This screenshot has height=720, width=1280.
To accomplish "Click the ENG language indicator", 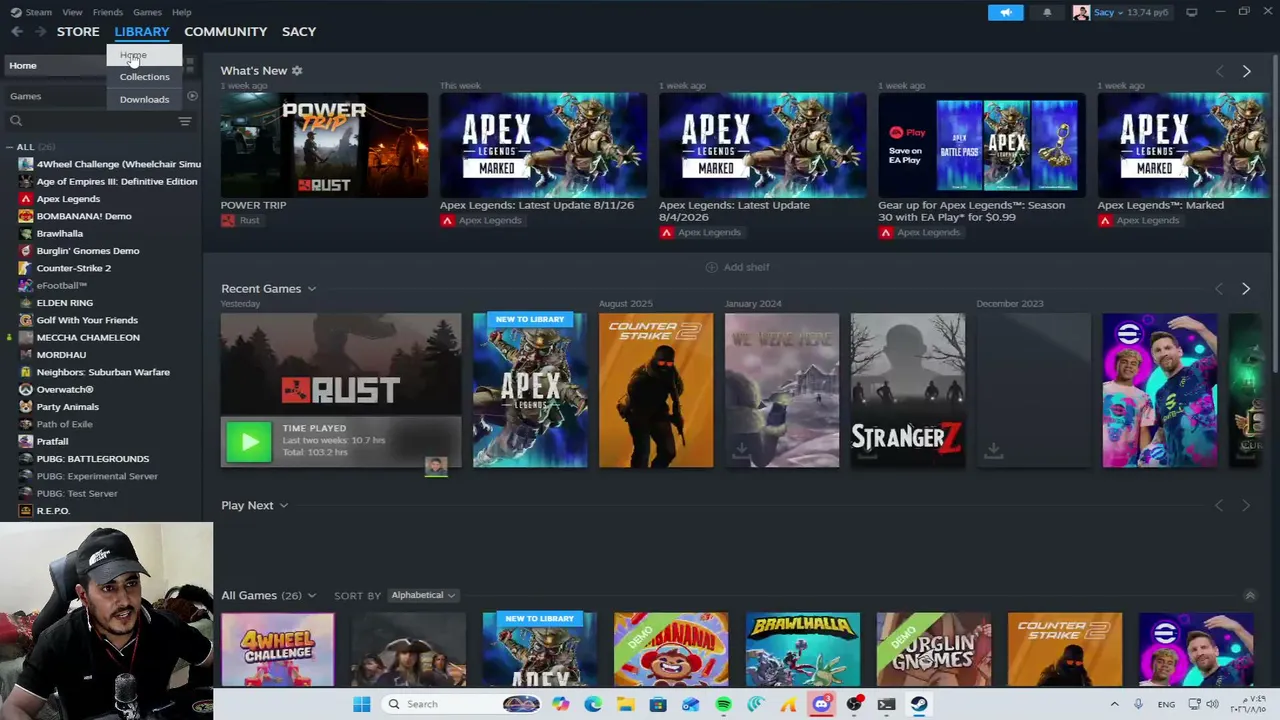I will click(x=1166, y=705).
